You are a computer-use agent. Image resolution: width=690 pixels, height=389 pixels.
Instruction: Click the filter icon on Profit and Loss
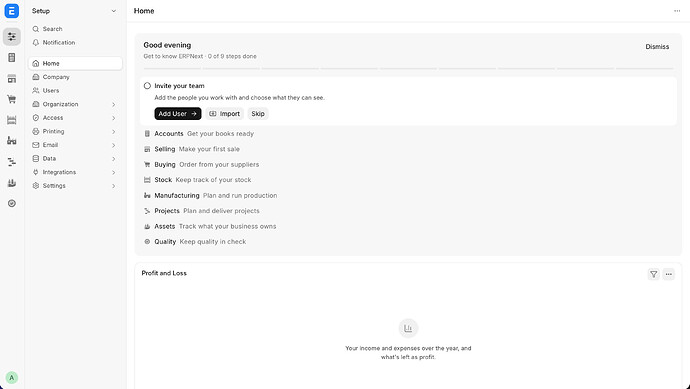[653, 274]
